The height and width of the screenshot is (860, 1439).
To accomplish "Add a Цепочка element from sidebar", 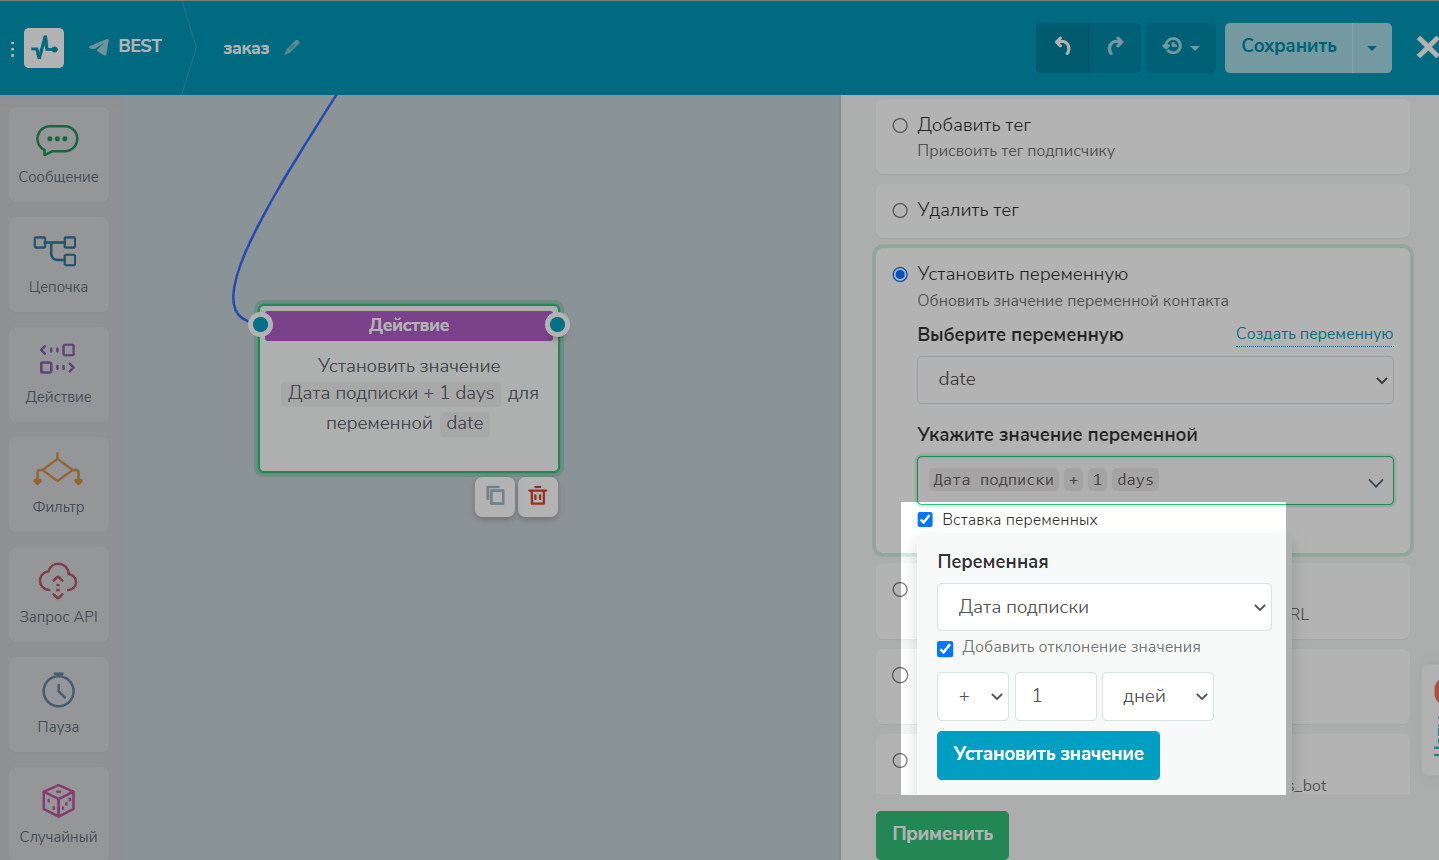I will point(58,264).
